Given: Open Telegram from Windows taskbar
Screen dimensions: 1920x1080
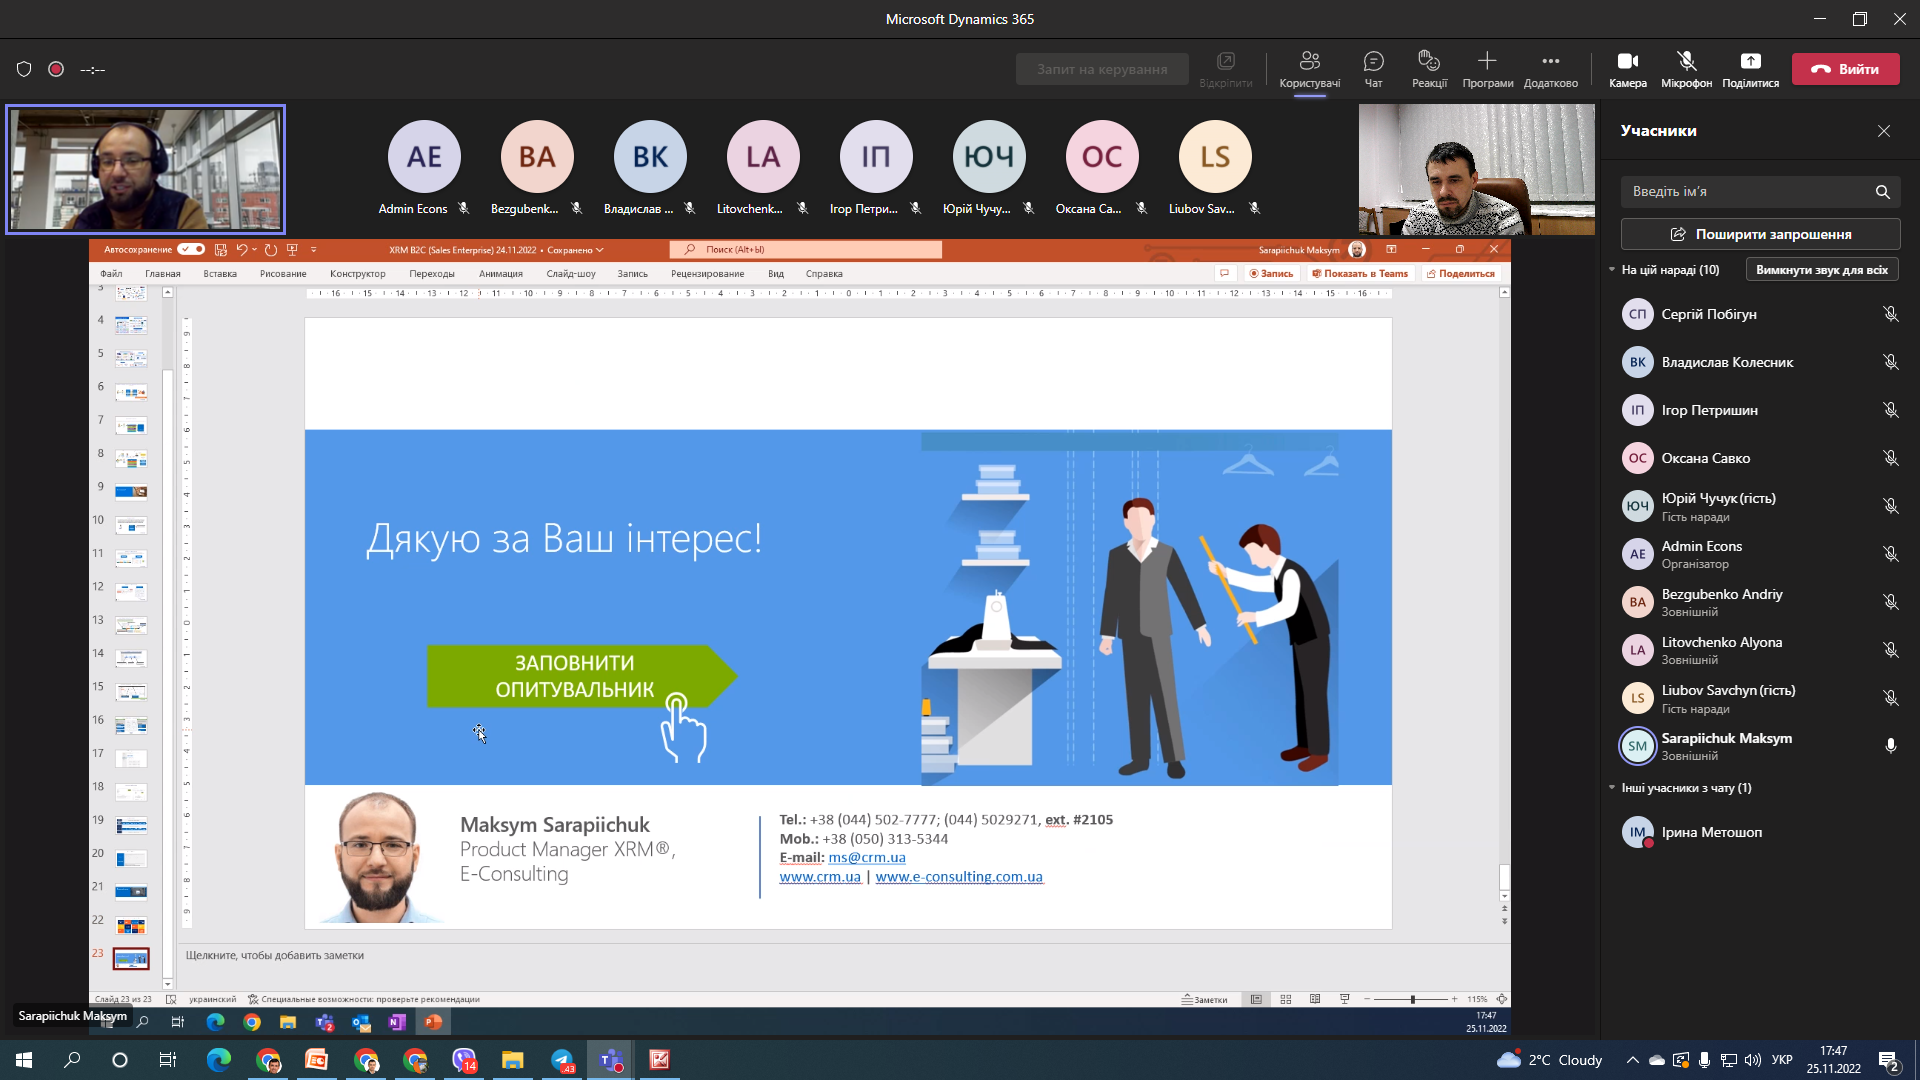Looking at the screenshot, I should [562, 1060].
